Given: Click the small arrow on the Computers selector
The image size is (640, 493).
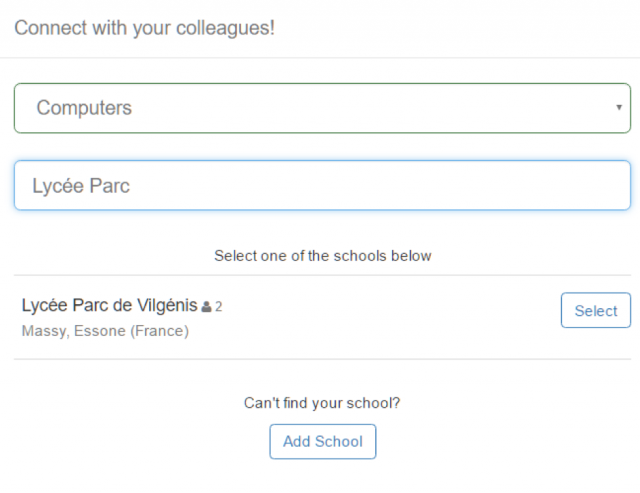Looking at the screenshot, I should 619,108.
